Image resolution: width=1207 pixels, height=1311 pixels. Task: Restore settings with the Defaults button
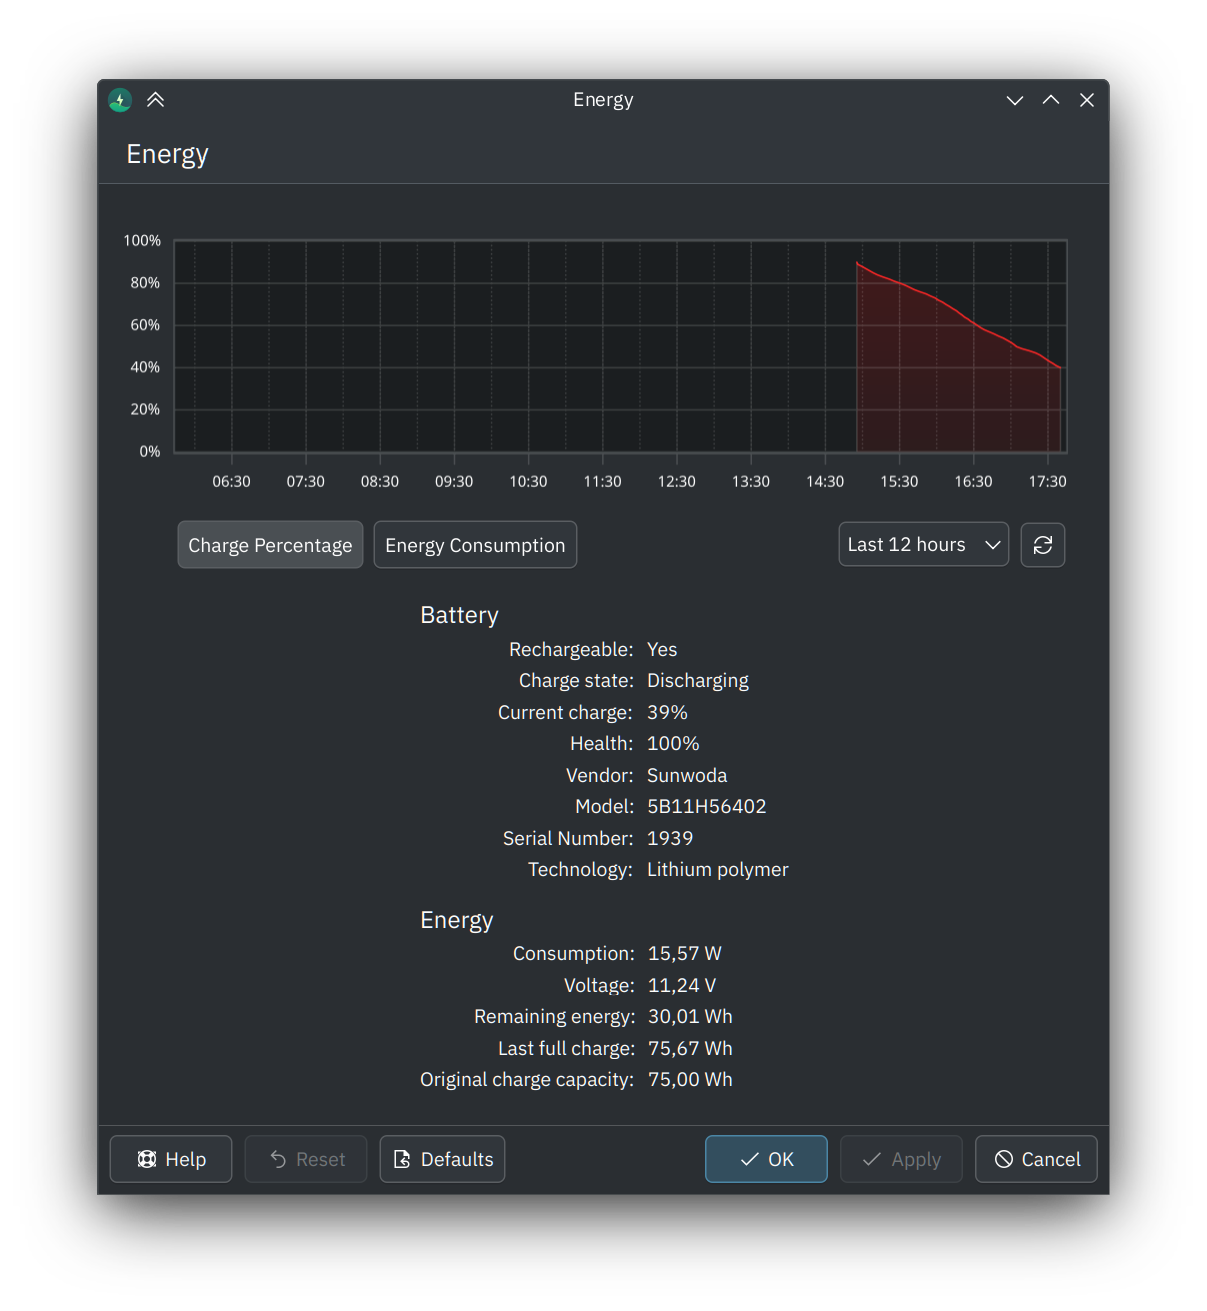tap(442, 1159)
